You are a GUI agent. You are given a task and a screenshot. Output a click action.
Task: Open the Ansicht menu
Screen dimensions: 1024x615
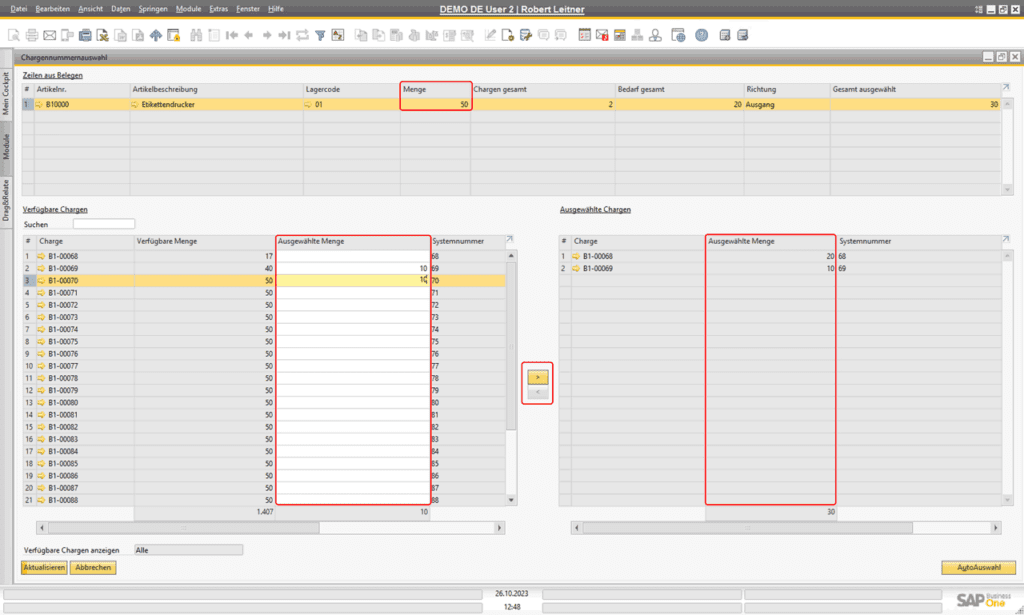click(90, 9)
